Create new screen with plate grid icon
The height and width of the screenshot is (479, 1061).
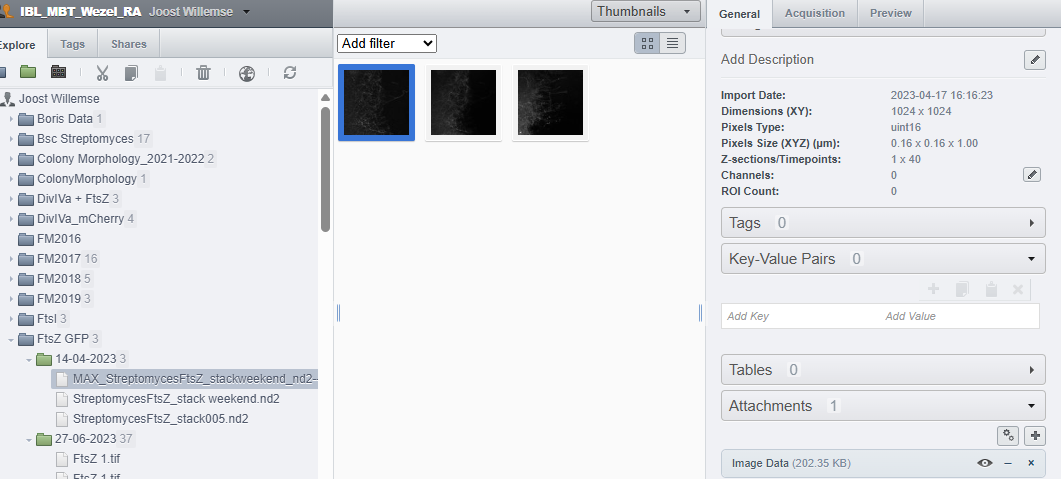point(59,73)
